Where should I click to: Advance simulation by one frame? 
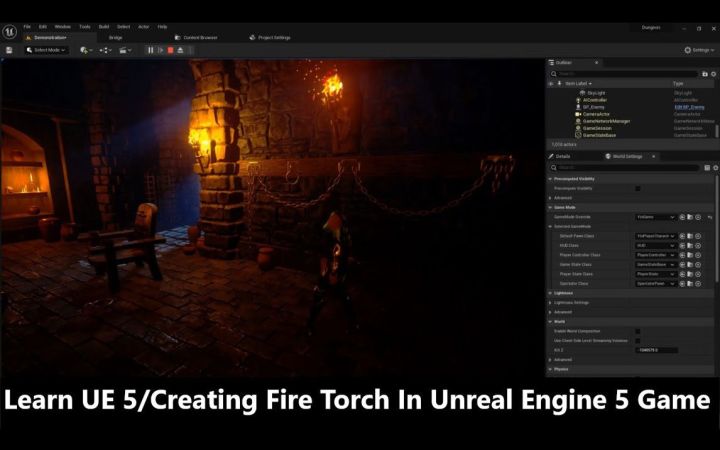coord(160,50)
